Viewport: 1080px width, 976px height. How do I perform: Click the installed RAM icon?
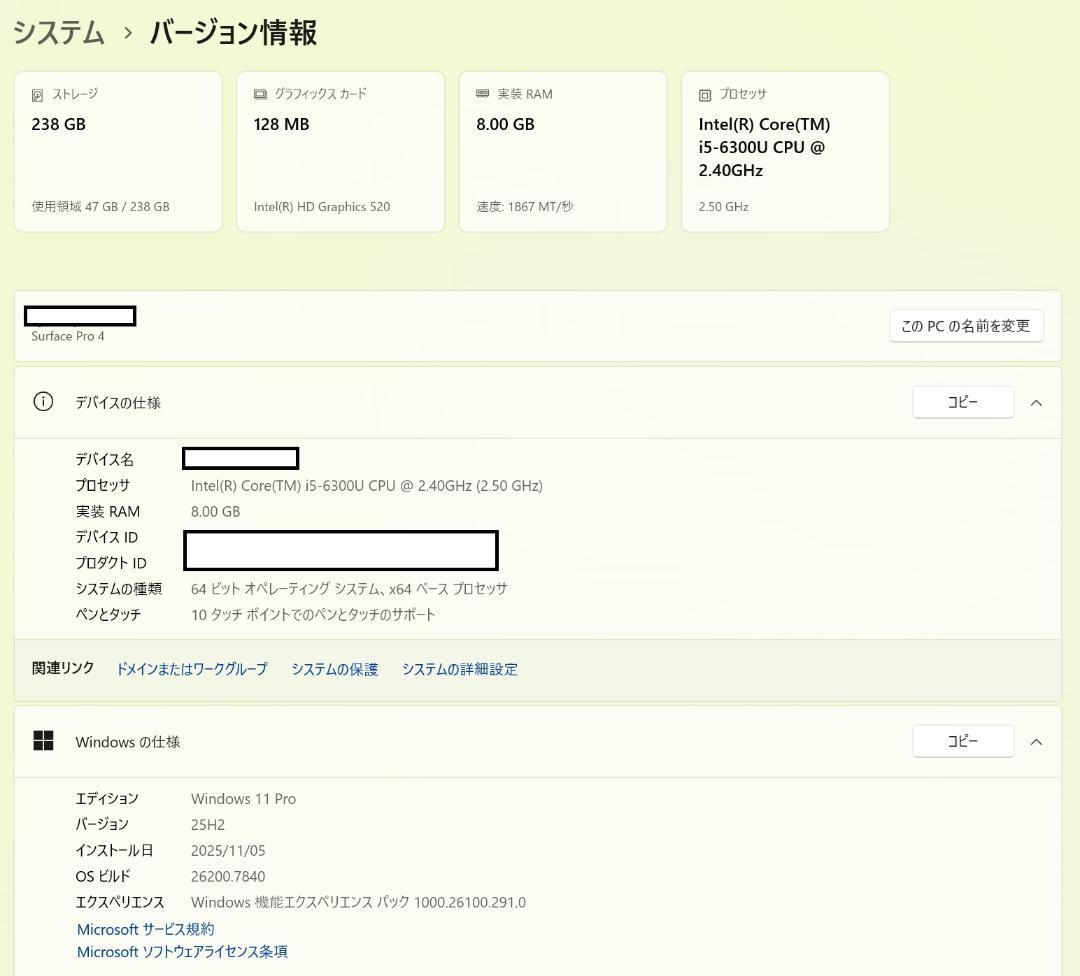[x=482, y=94]
